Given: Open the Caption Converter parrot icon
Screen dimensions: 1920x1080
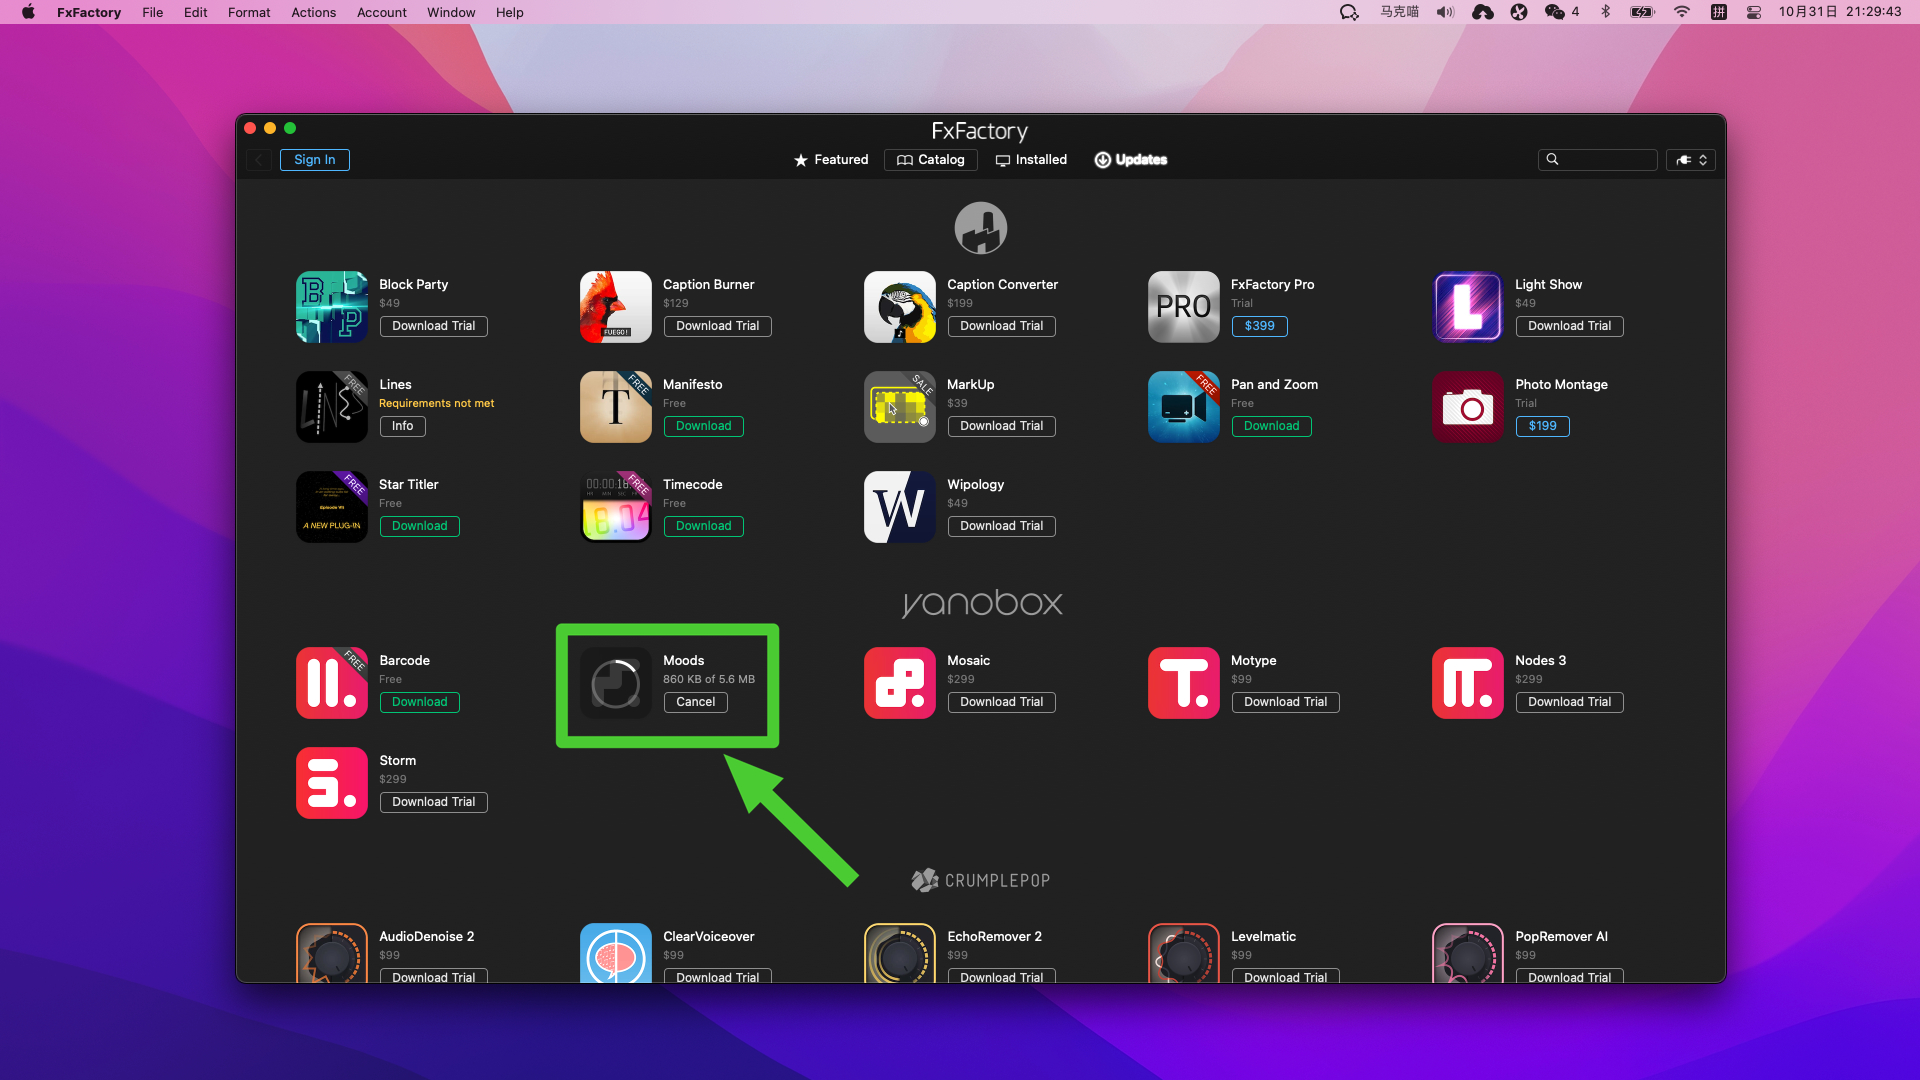Looking at the screenshot, I should point(899,307).
